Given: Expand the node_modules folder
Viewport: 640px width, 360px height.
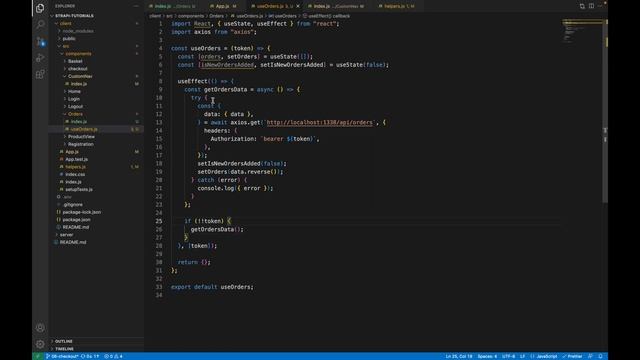Looking at the screenshot, I should (x=78, y=31).
